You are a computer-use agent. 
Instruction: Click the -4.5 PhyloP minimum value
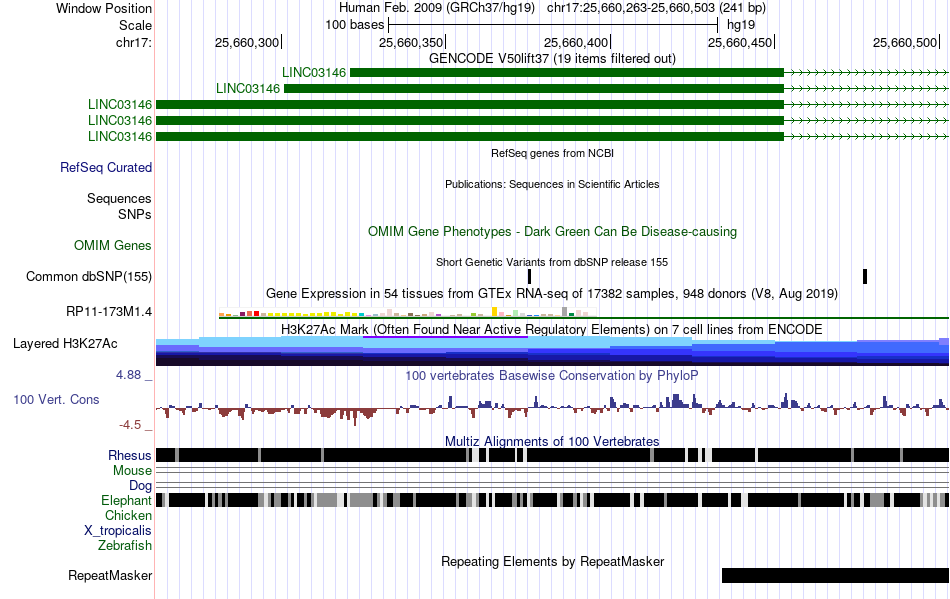(130, 425)
